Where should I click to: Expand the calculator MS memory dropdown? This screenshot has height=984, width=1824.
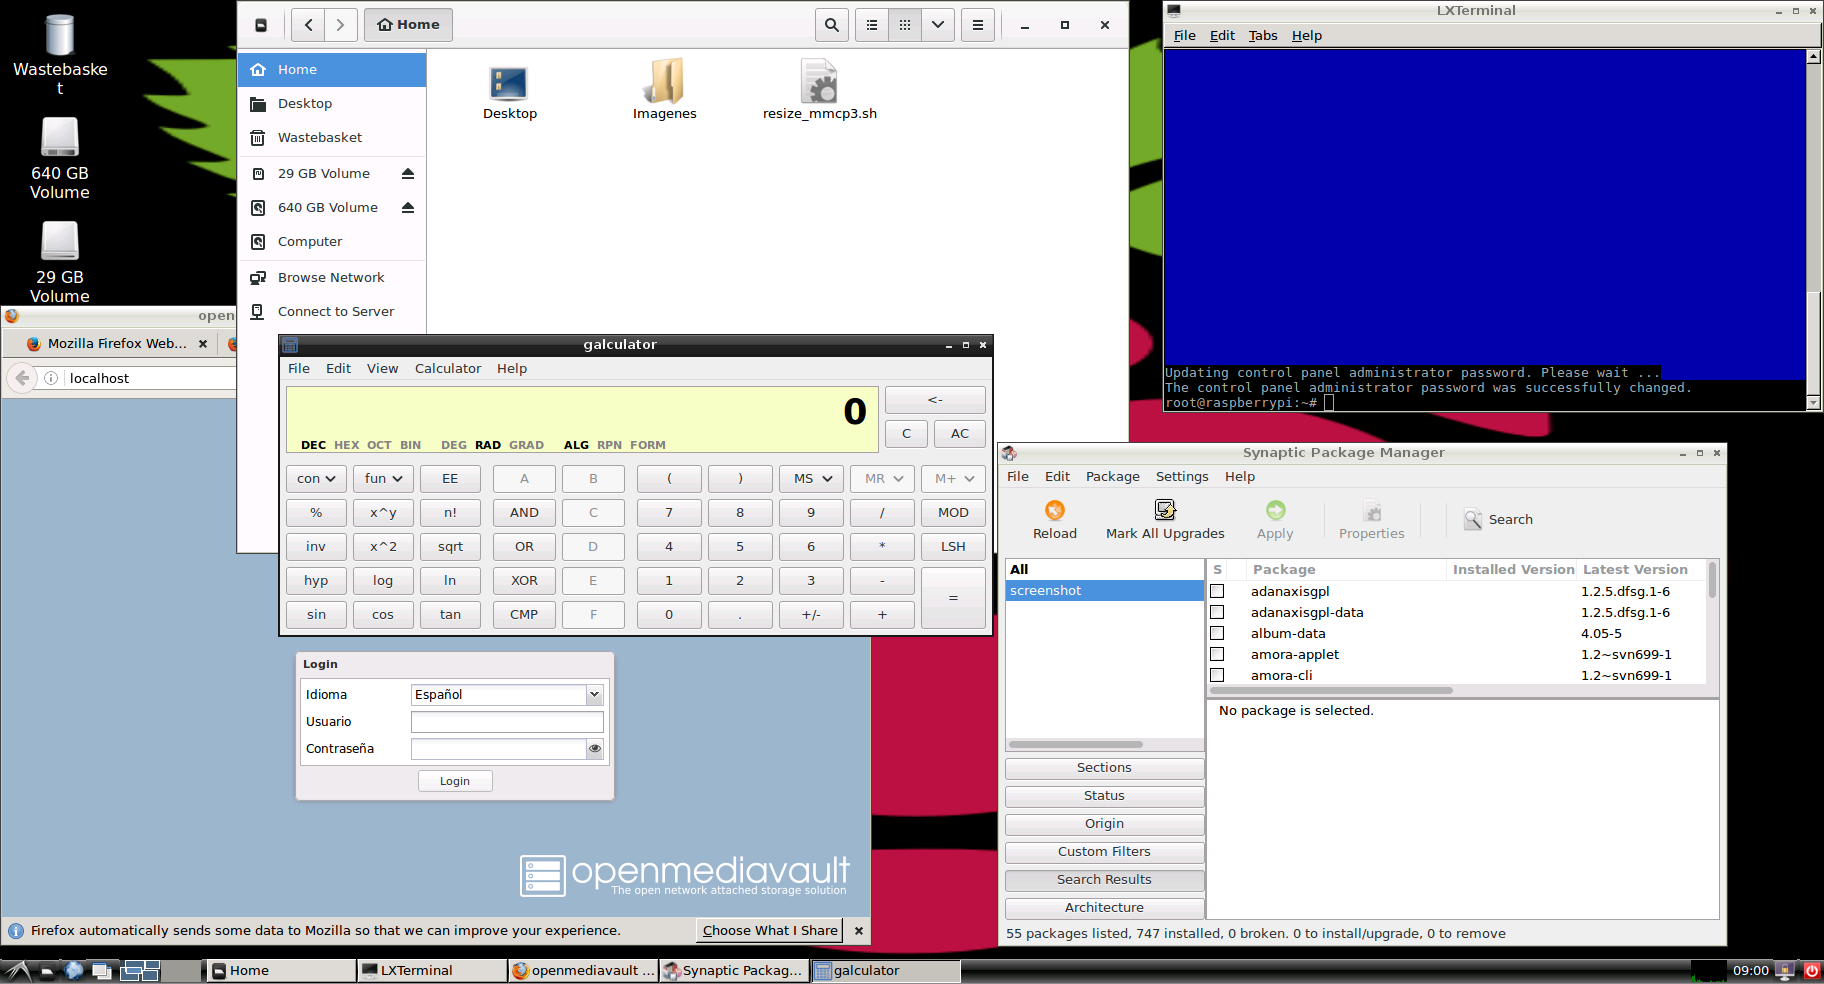812,479
